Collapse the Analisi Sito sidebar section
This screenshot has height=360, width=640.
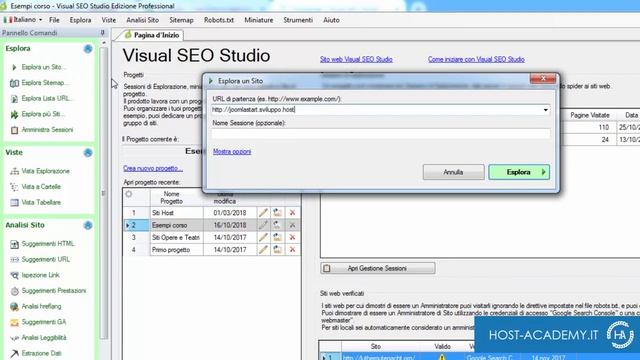(88, 225)
